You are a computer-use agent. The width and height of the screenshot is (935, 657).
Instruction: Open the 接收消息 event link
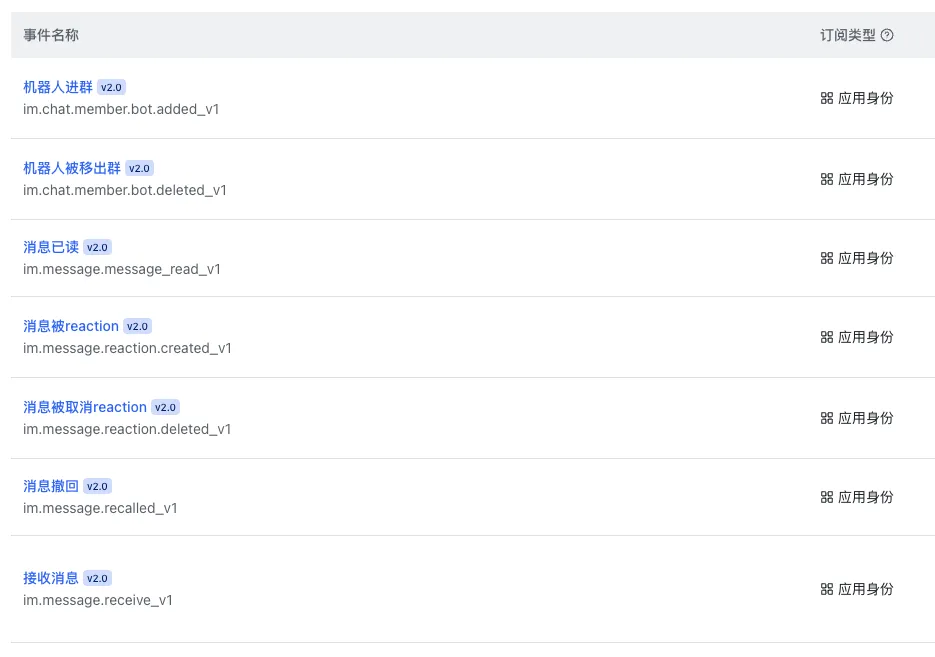click(x=51, y=578)
